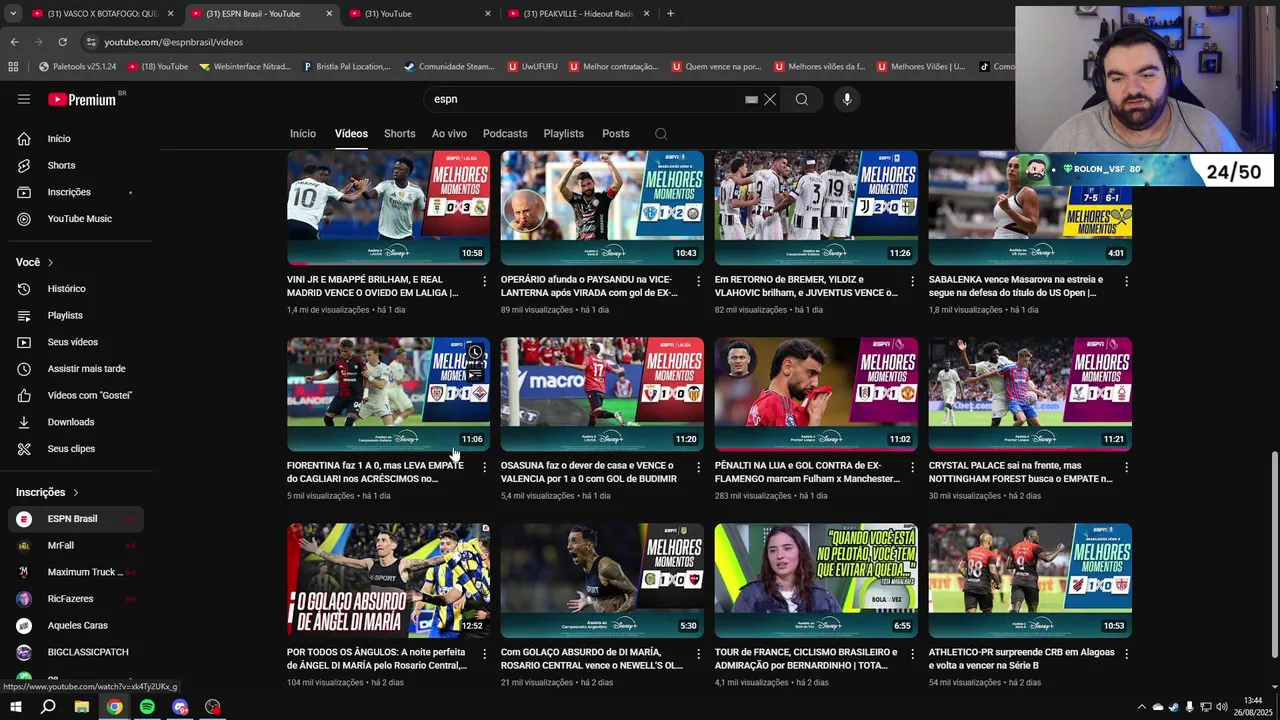The height and width of the screenshot is (720, 1280).
Task: Switch to the Posts channel tab
Action: (x=616, y=134)
